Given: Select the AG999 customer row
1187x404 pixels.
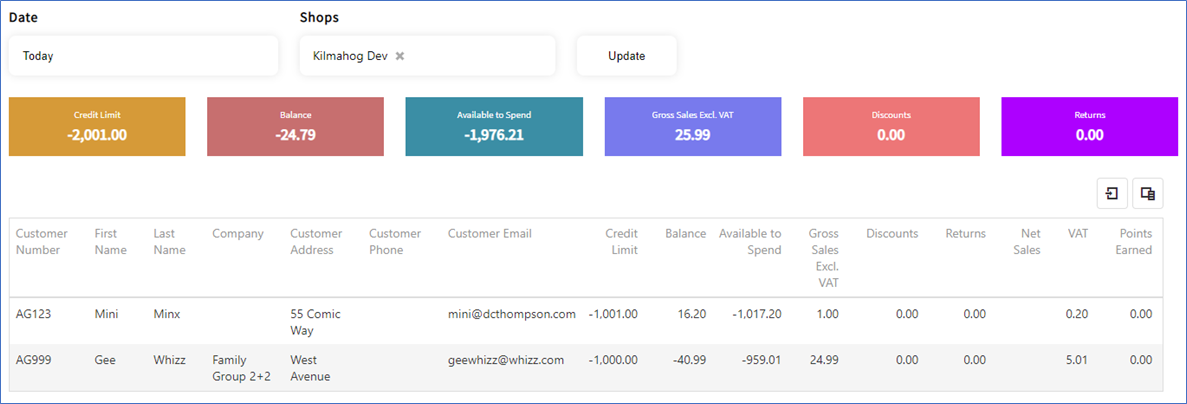Looking at the screenshot, I should coord(586,368).
